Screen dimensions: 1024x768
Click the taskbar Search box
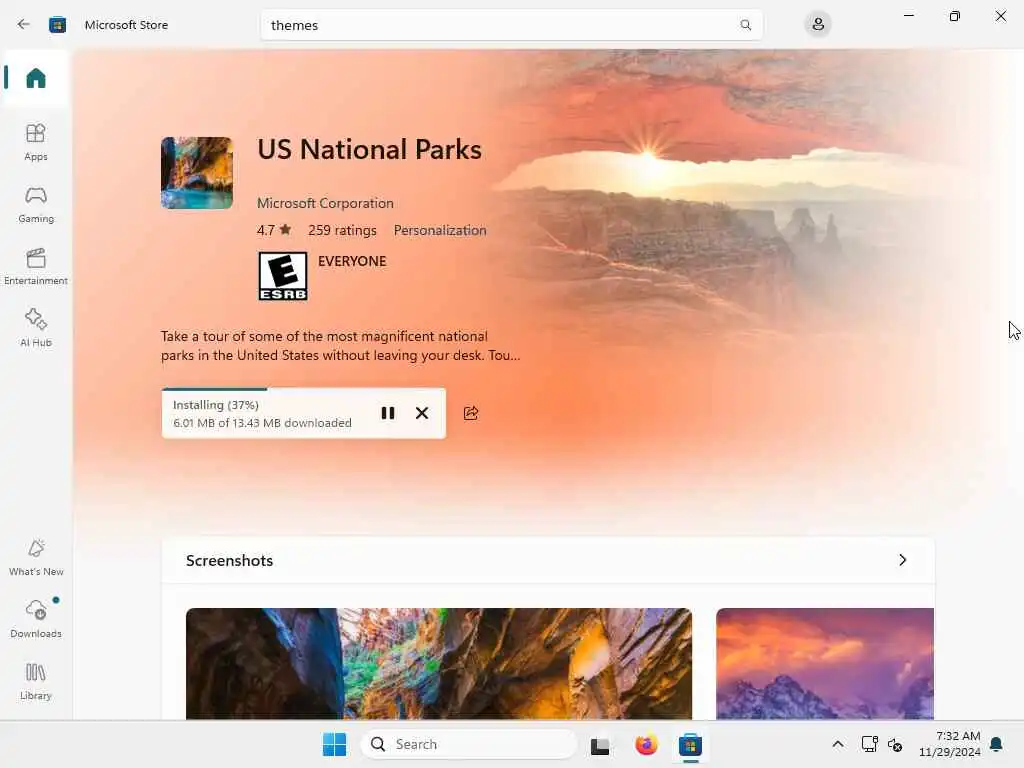pos(469,744)
